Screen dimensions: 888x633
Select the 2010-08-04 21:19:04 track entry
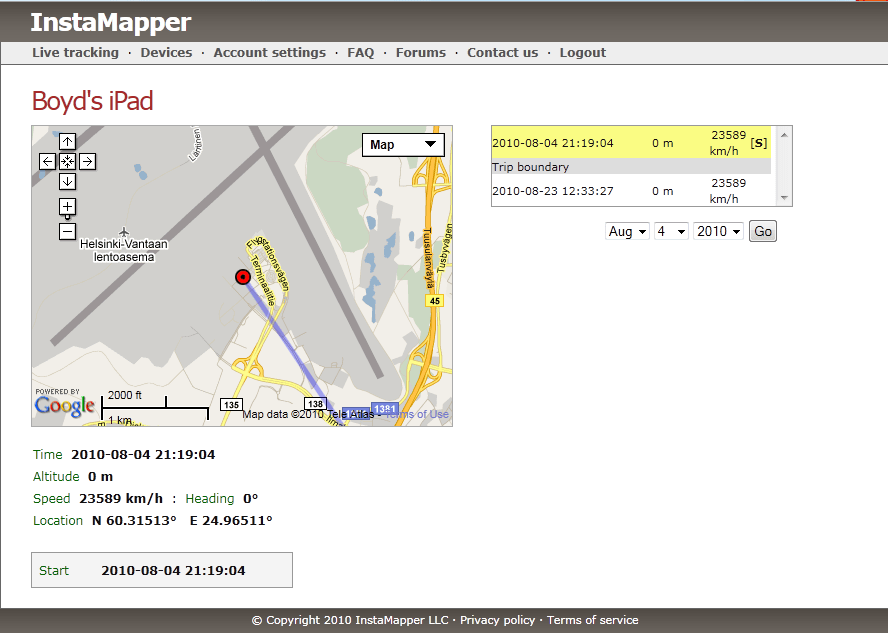[x=631, y=143]
